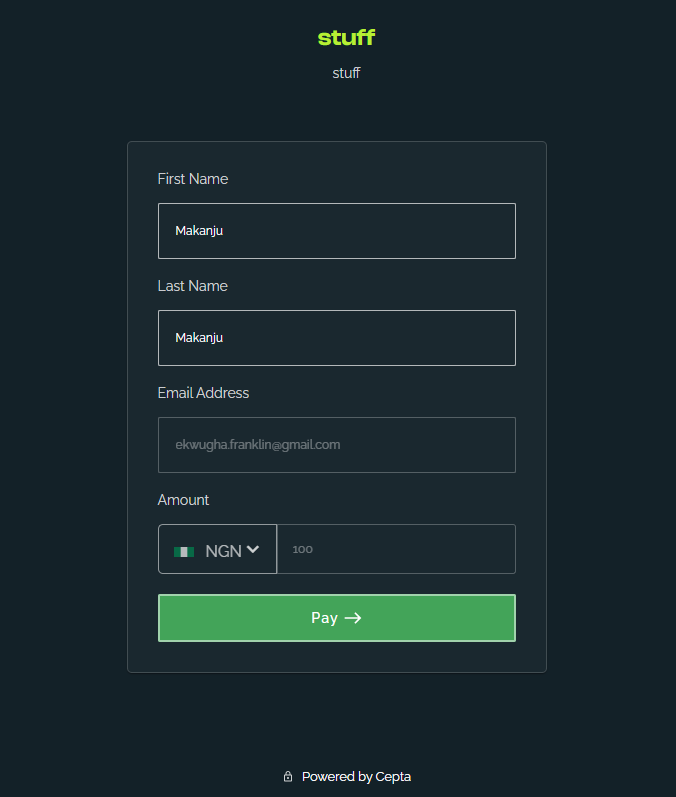Click the white "stuff" subtitle text
The height and width of the screenshot is (797, 676).
pyautogui.click(x=346, y=73)
